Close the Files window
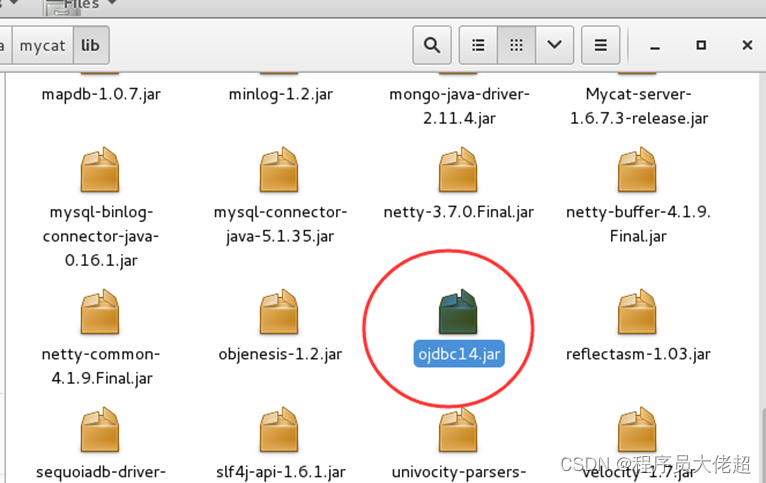 747,45
